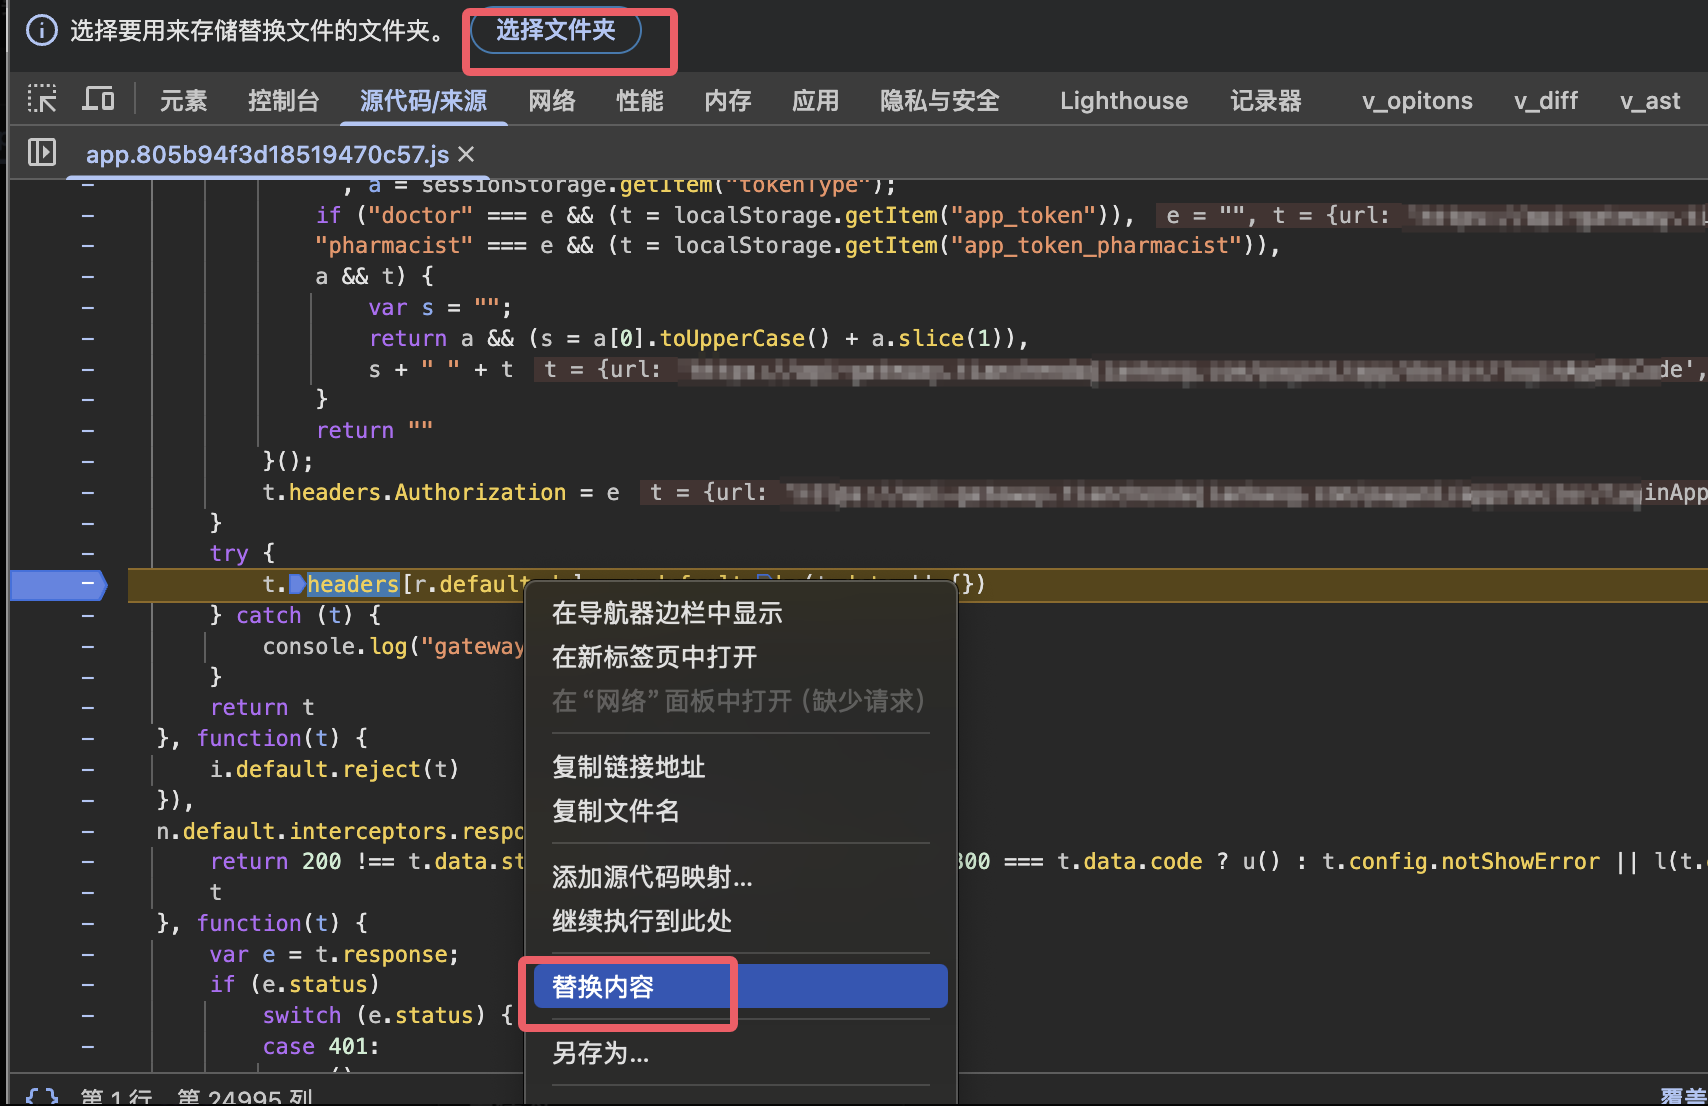Choose 复制文件名 from the context menu
Screen dimensions: 1708x1106
[615, 811]
